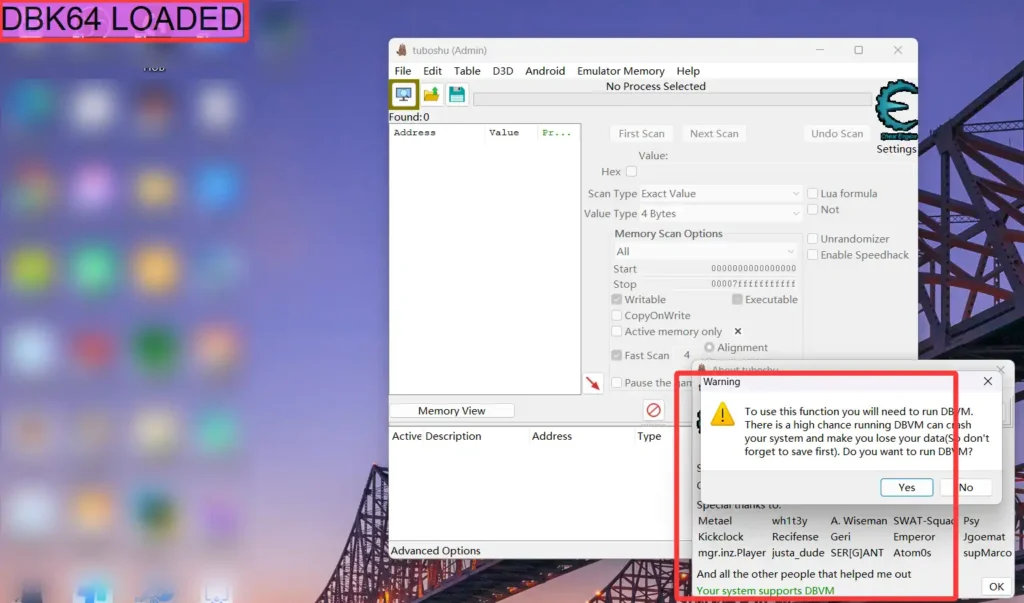Screen dimensions: 1024x603
Task: Click the red arrow add-address icon
Action: pos(593,383)
